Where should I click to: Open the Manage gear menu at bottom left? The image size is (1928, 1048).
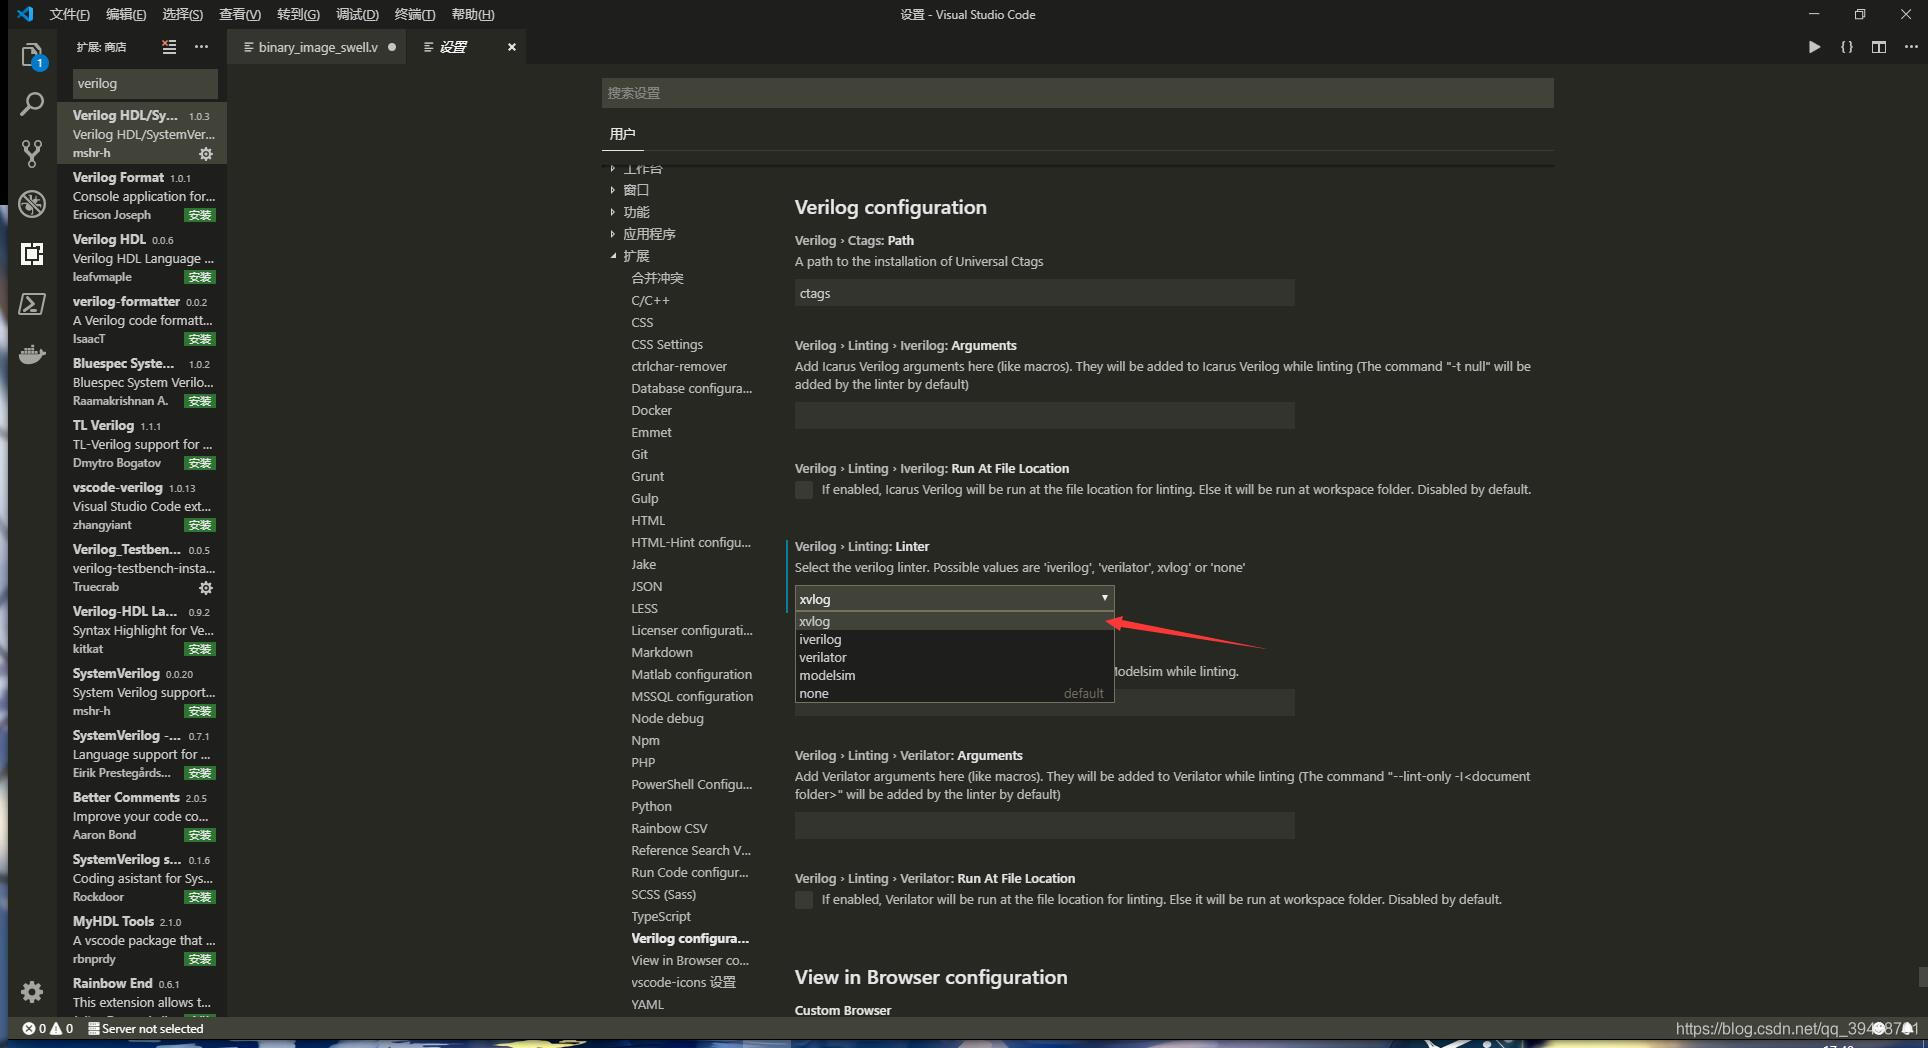31,991
